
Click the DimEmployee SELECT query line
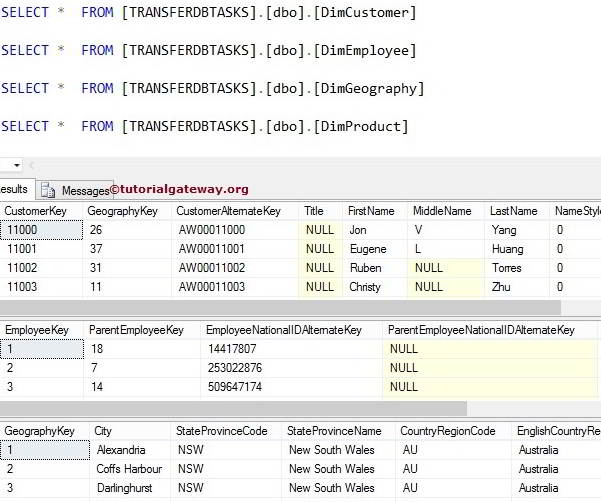209,51
